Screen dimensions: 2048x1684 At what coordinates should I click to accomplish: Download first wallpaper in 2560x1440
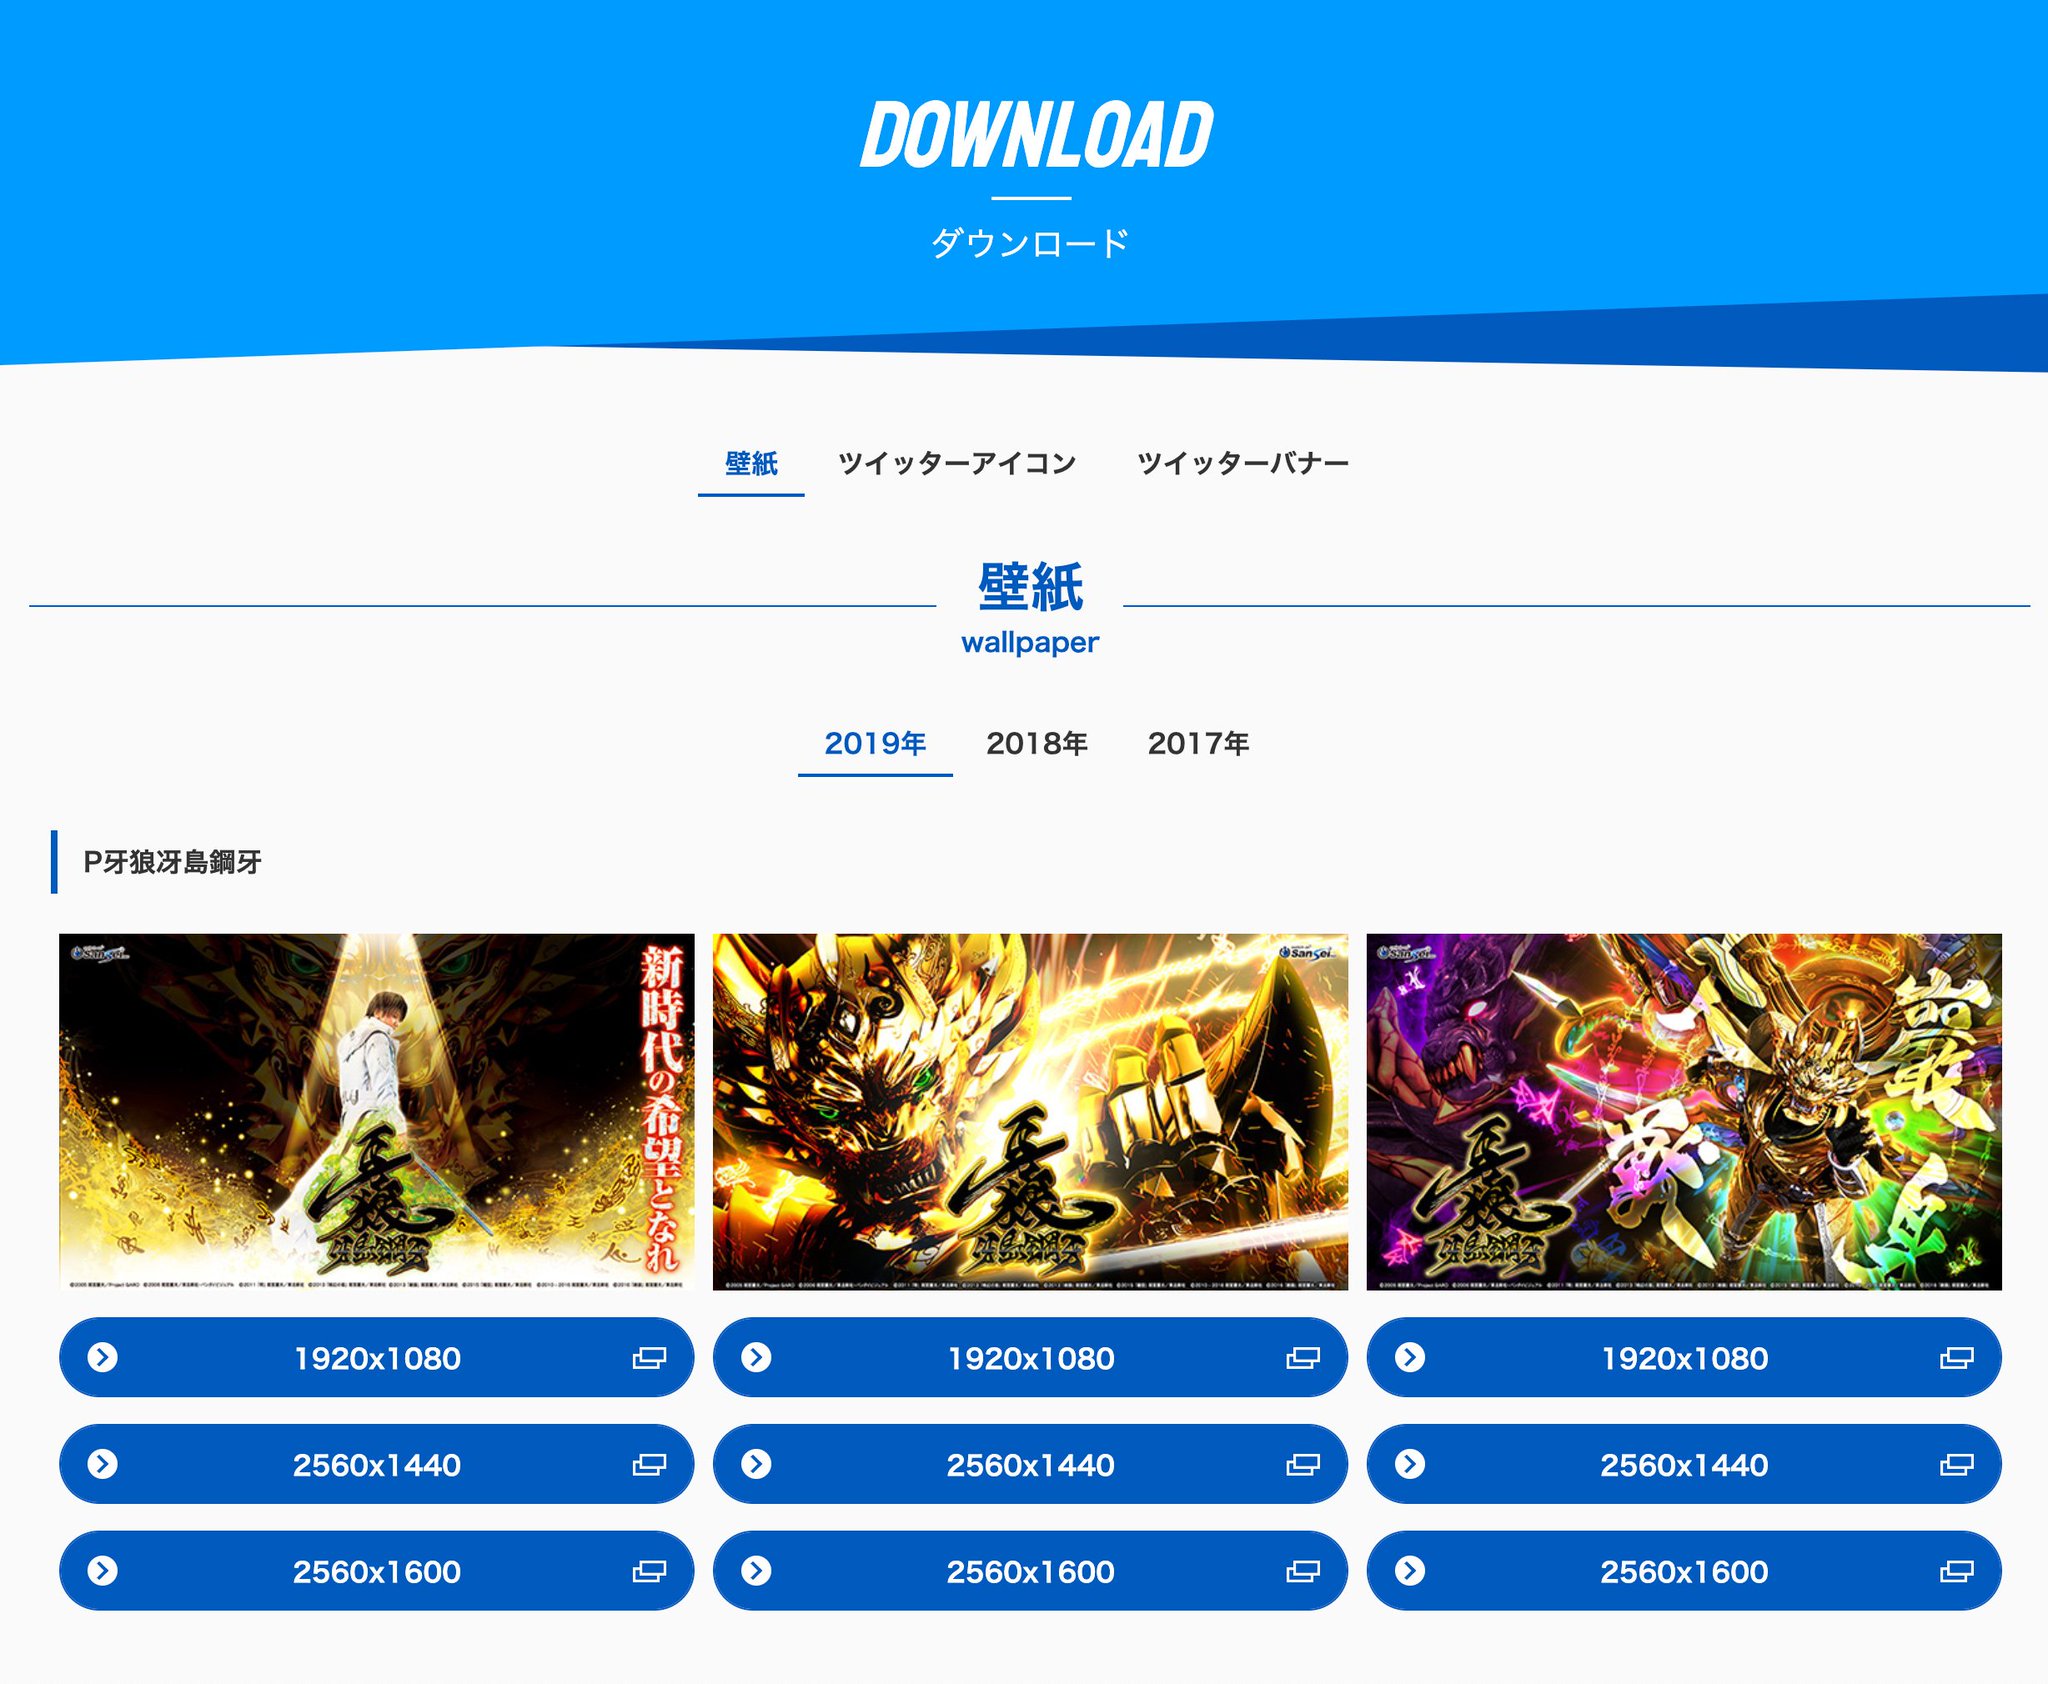(x=377, y=1465)
